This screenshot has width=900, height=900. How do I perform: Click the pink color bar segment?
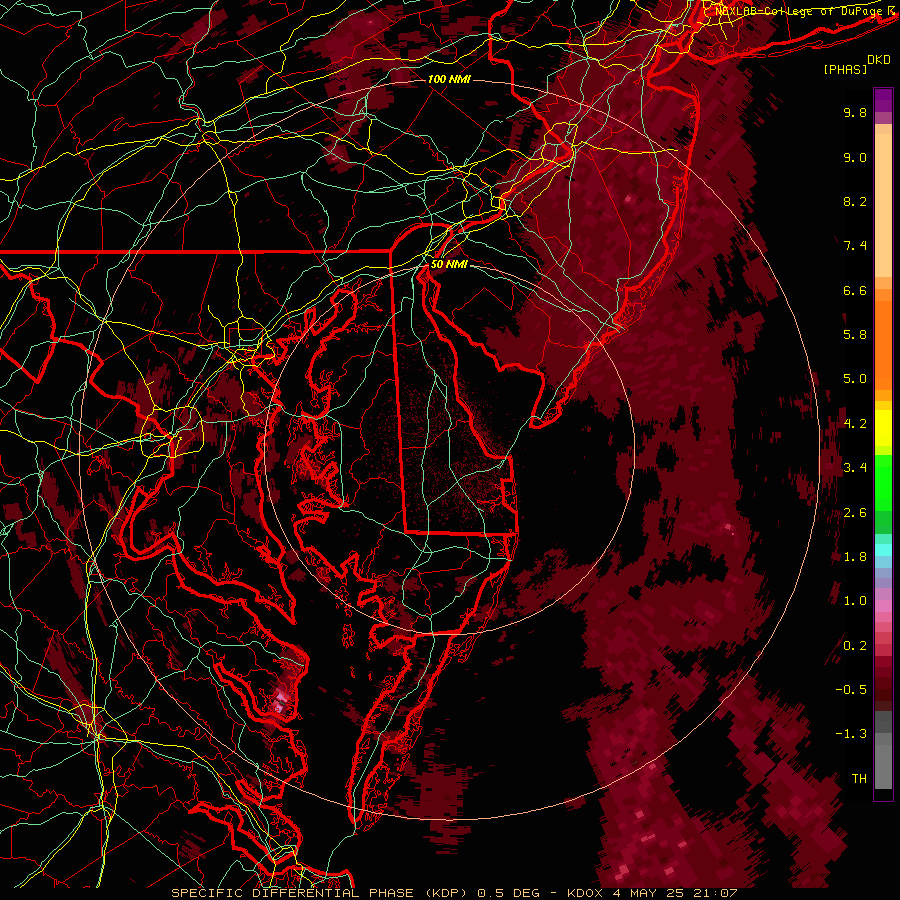coord(883,606)
